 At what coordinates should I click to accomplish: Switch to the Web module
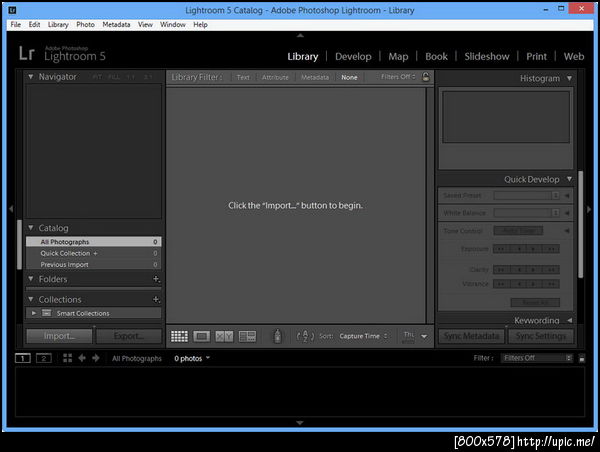point(574,56)
